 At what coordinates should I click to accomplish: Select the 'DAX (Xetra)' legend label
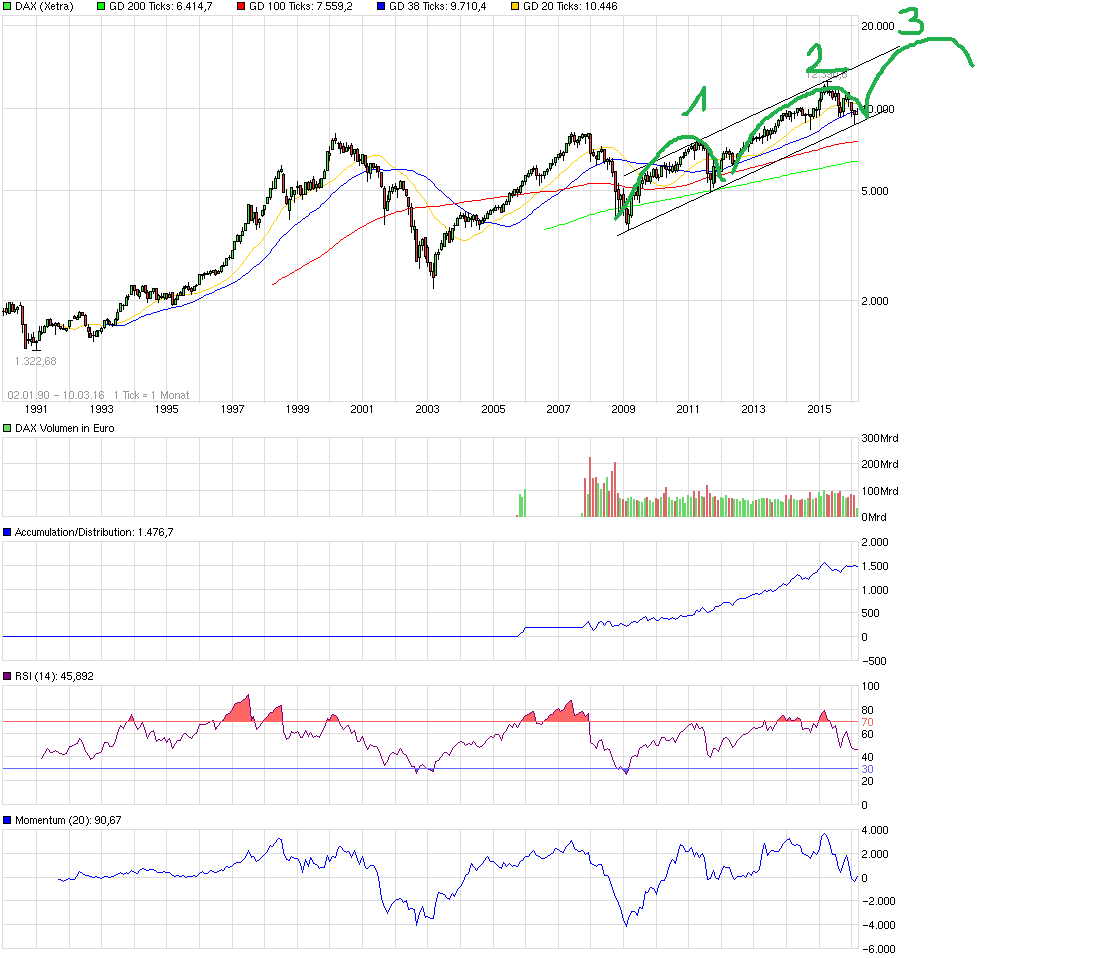tap(44, 6)
